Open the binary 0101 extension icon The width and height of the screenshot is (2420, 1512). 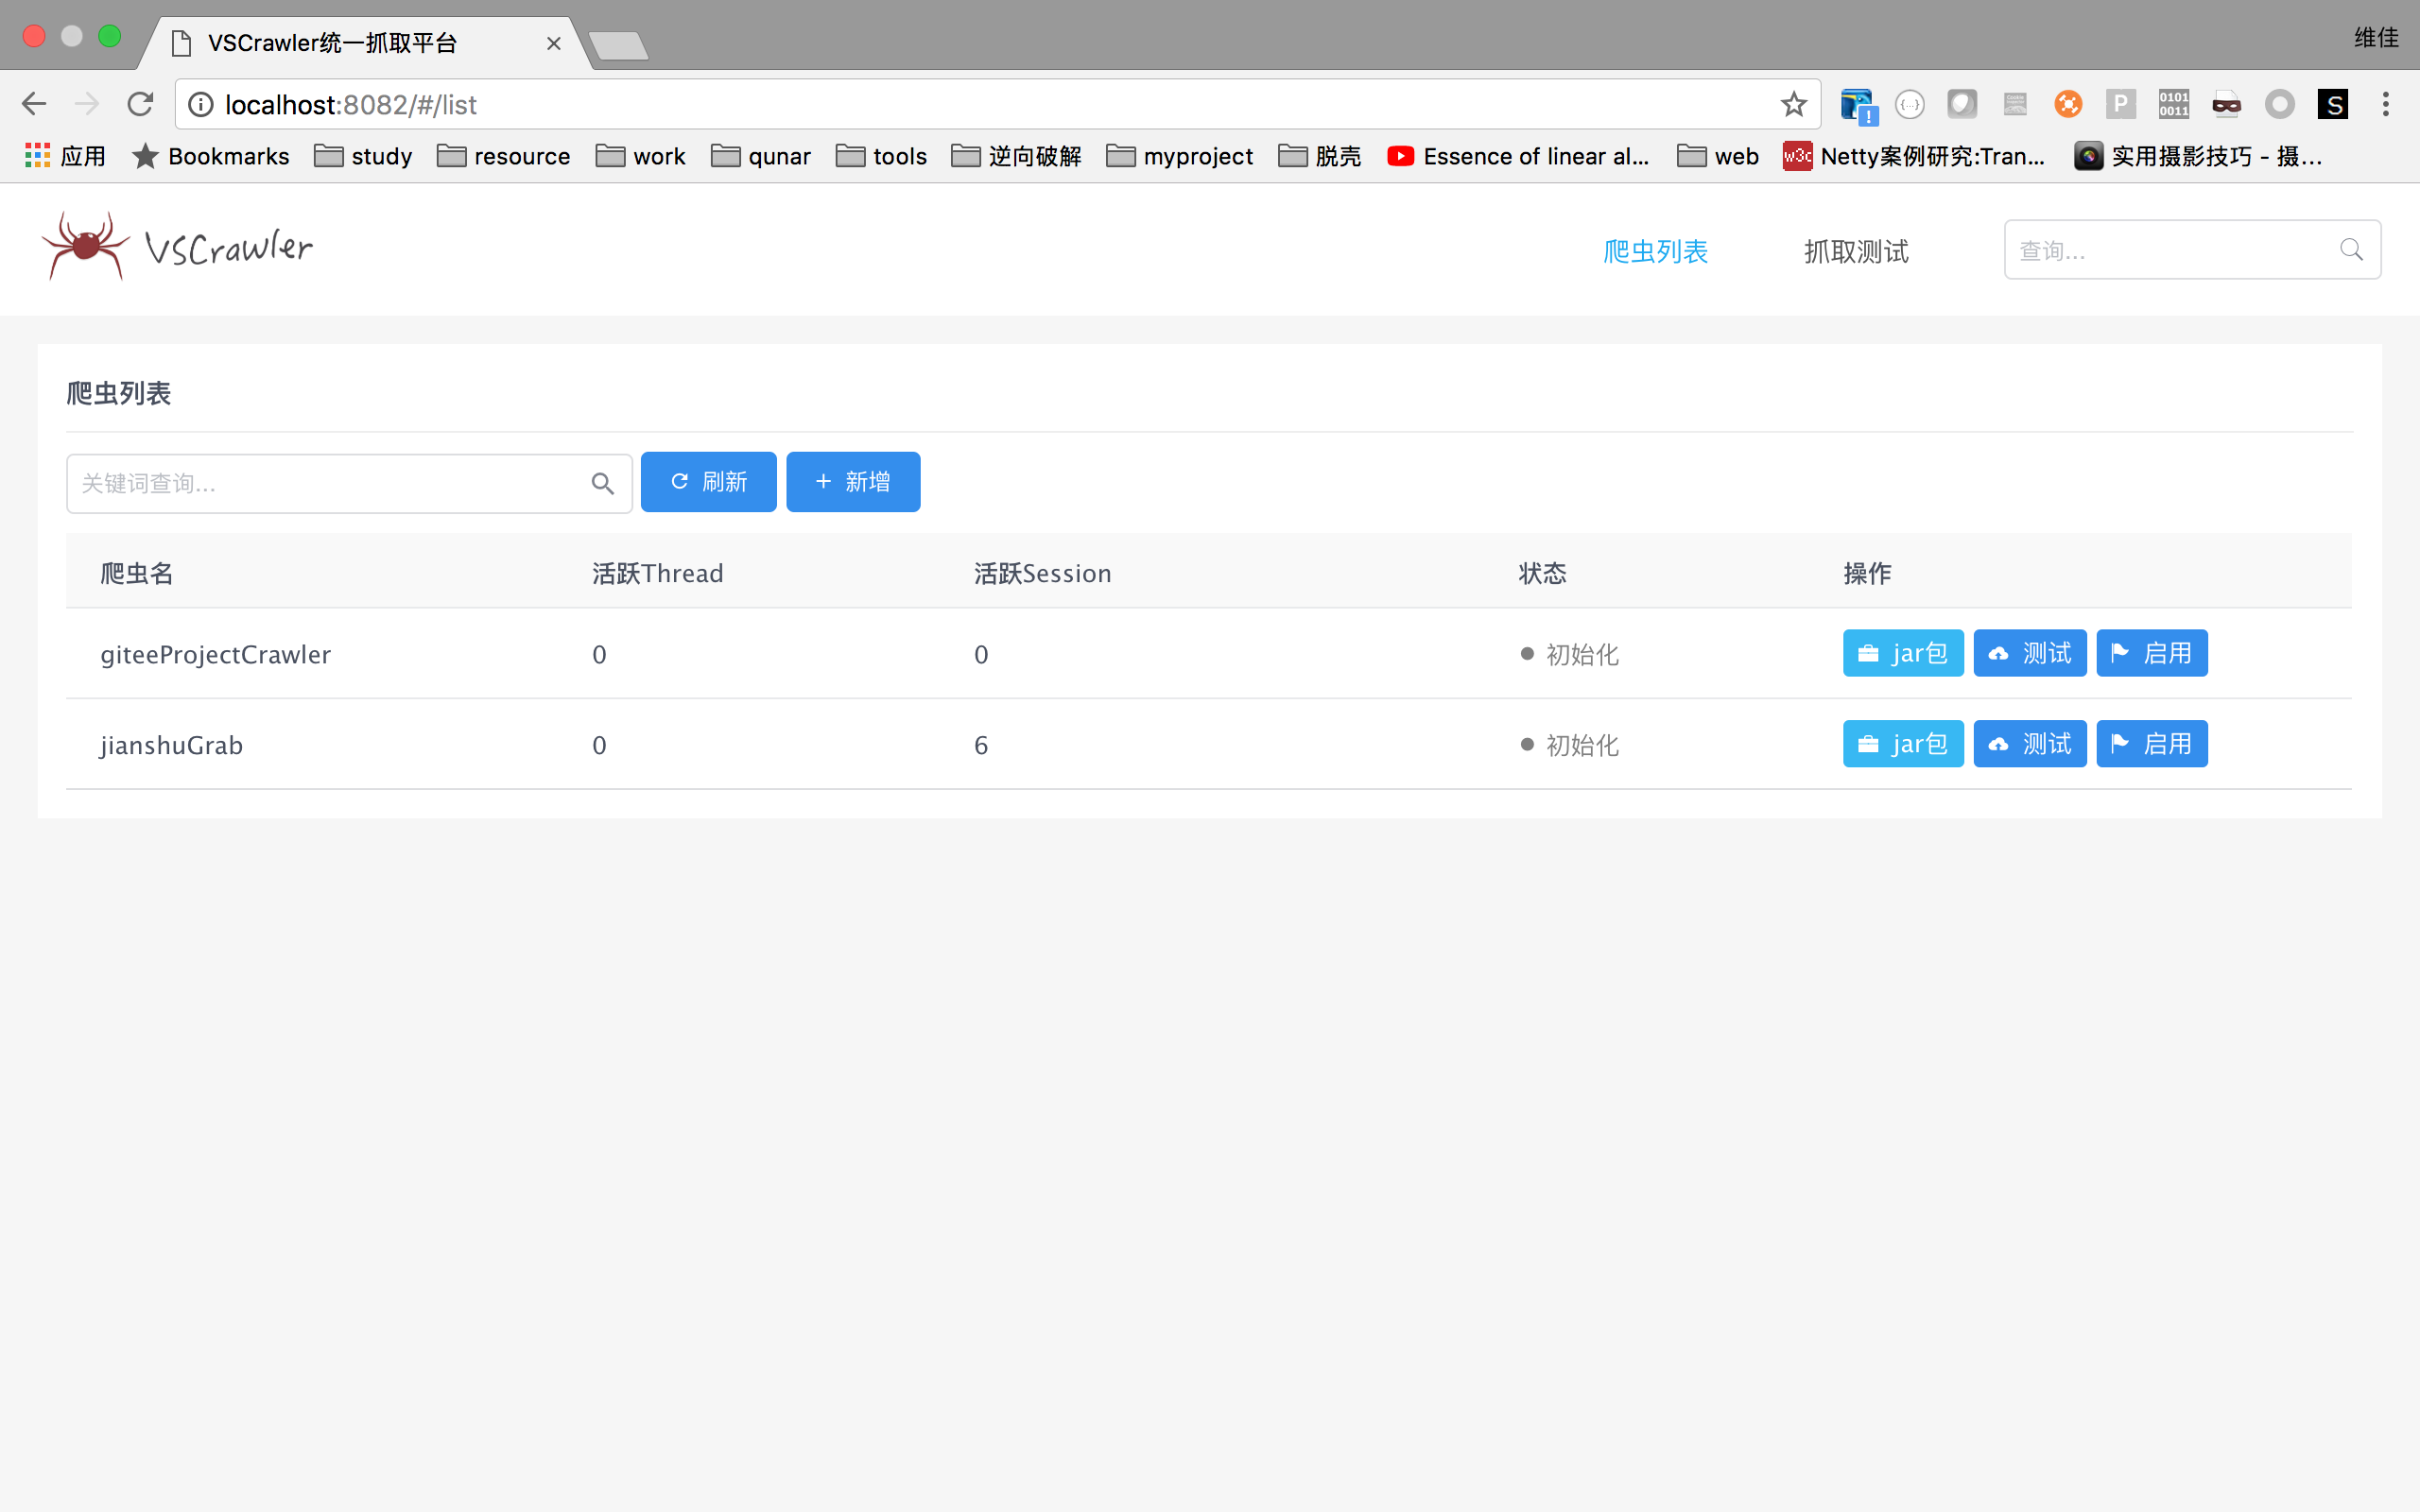[x=2173, y=104]
